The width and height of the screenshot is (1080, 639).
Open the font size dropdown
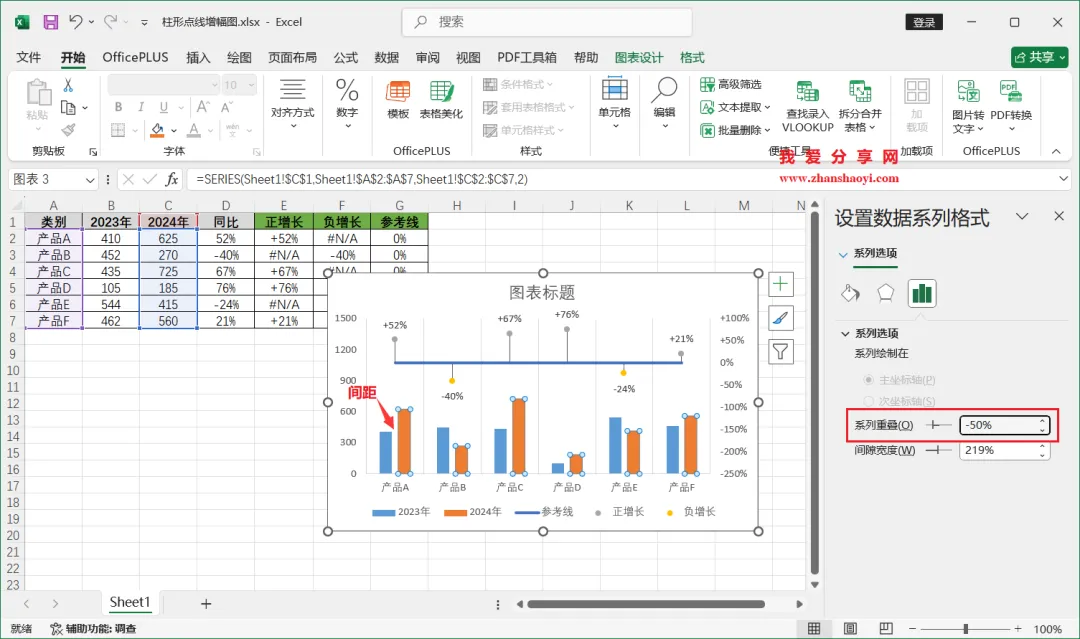click(251, 85)
